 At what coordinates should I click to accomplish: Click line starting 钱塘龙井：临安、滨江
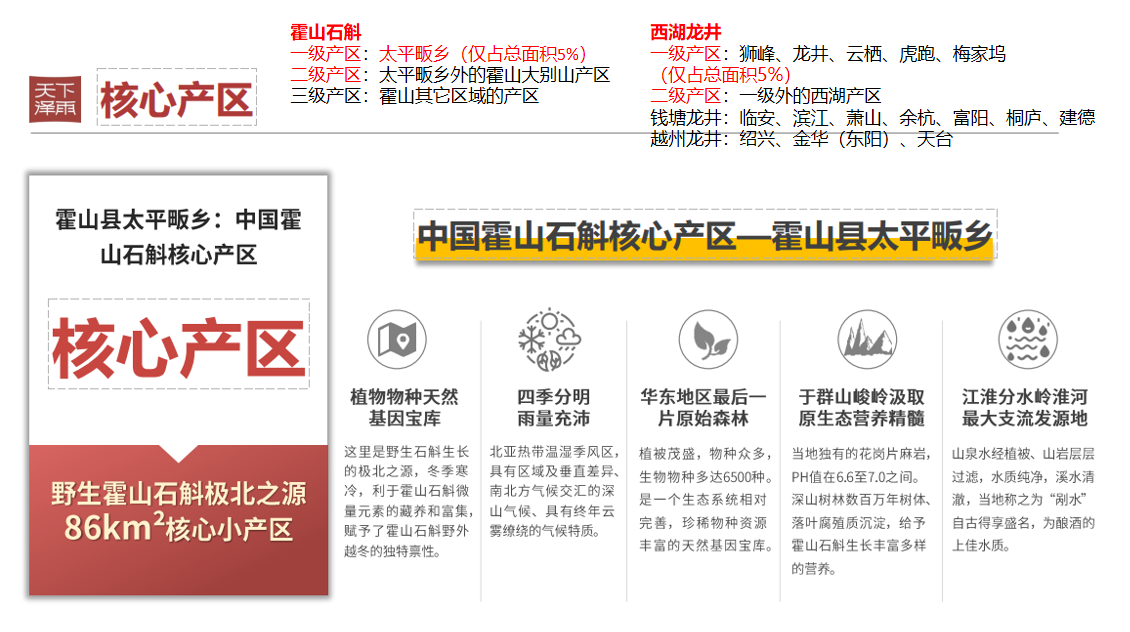(x=873, y=117)
